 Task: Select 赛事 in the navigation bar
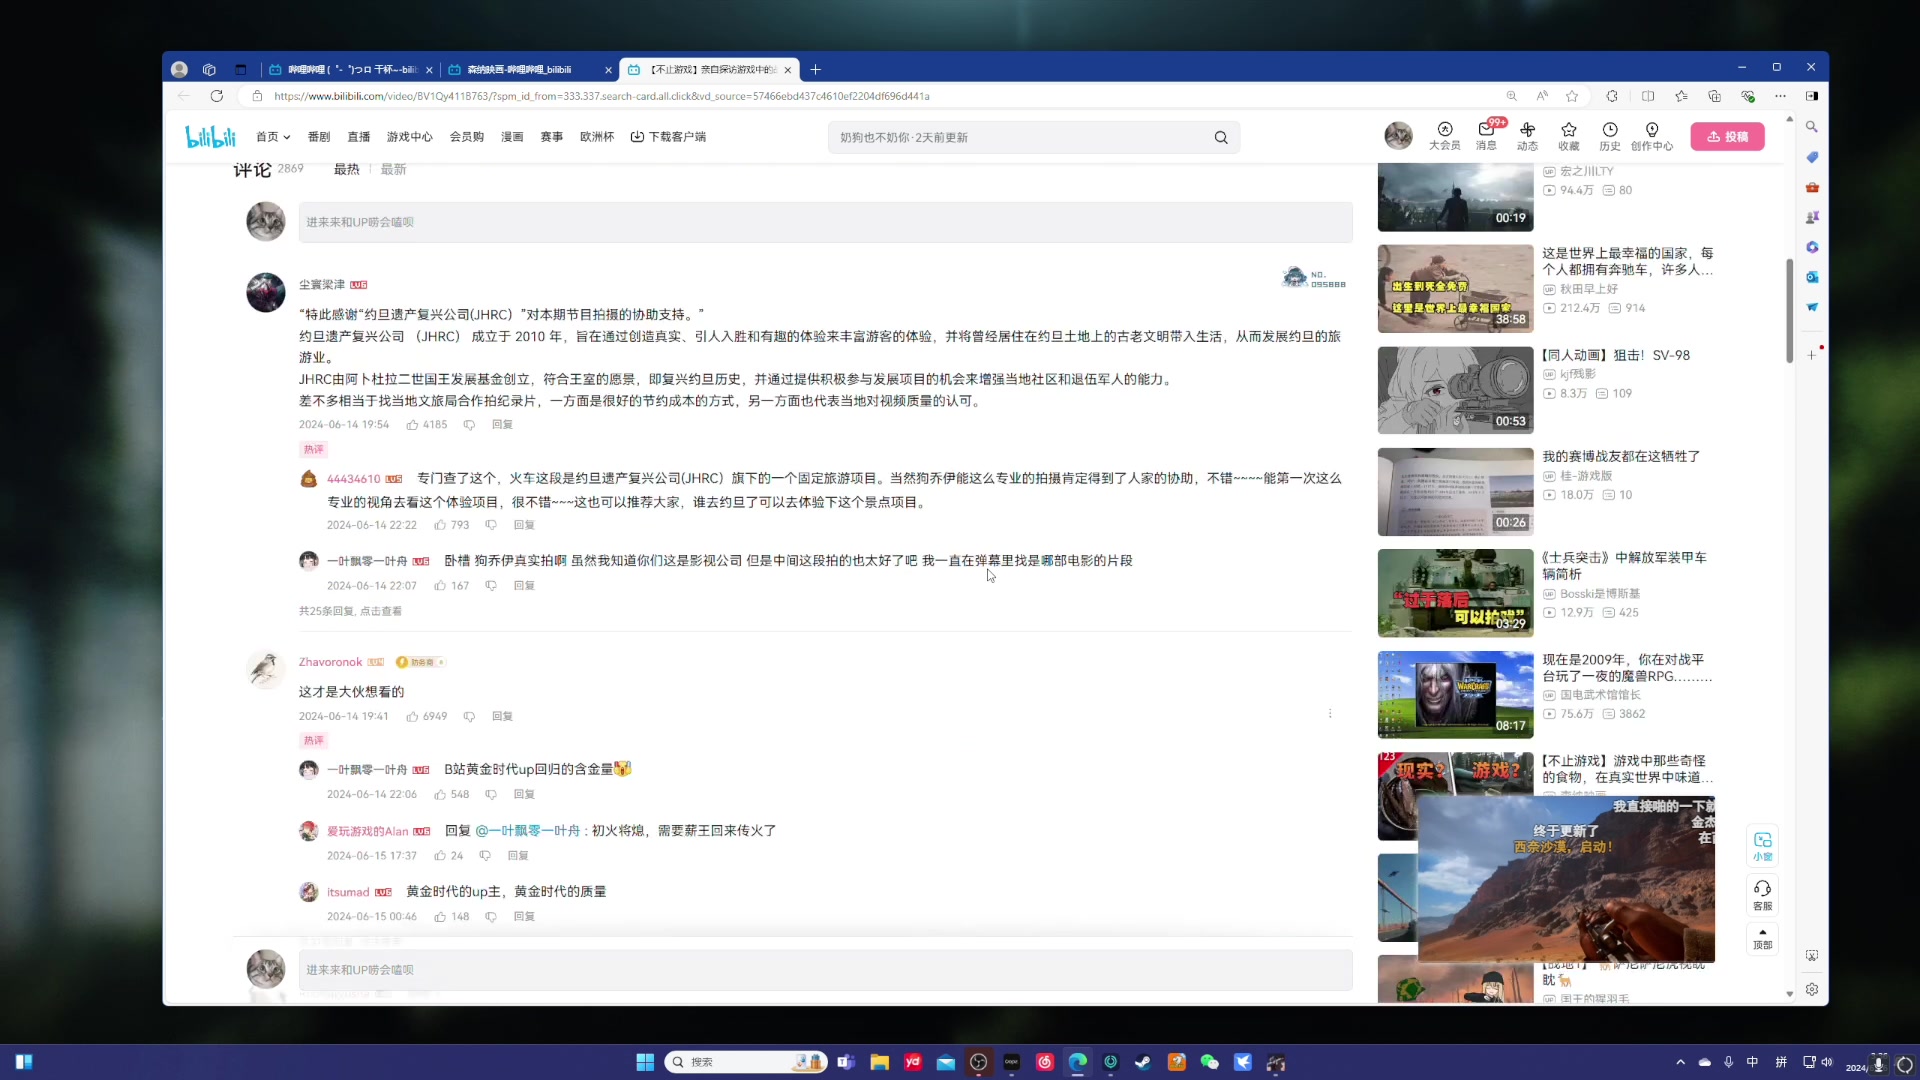[x=552, y=137]
